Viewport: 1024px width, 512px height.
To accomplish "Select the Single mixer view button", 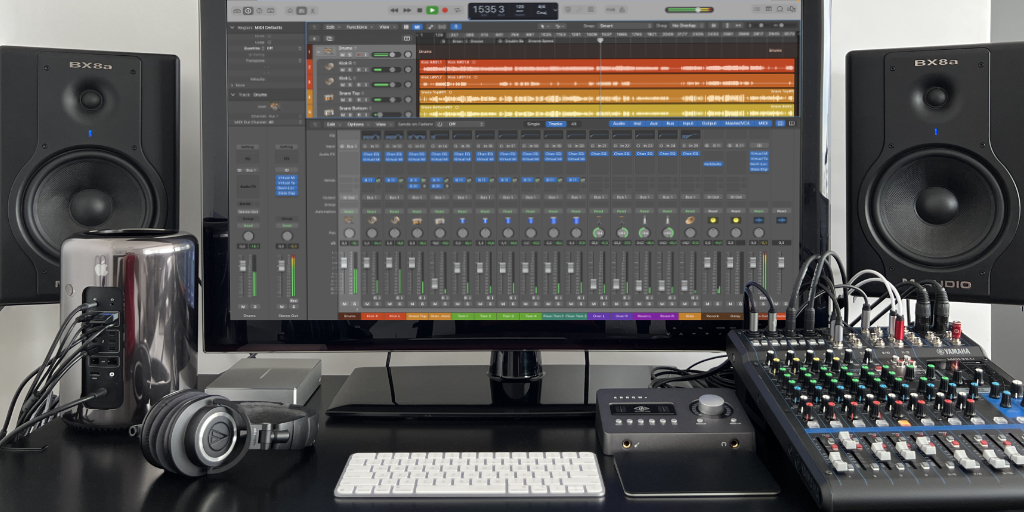I will coord(532,124).
